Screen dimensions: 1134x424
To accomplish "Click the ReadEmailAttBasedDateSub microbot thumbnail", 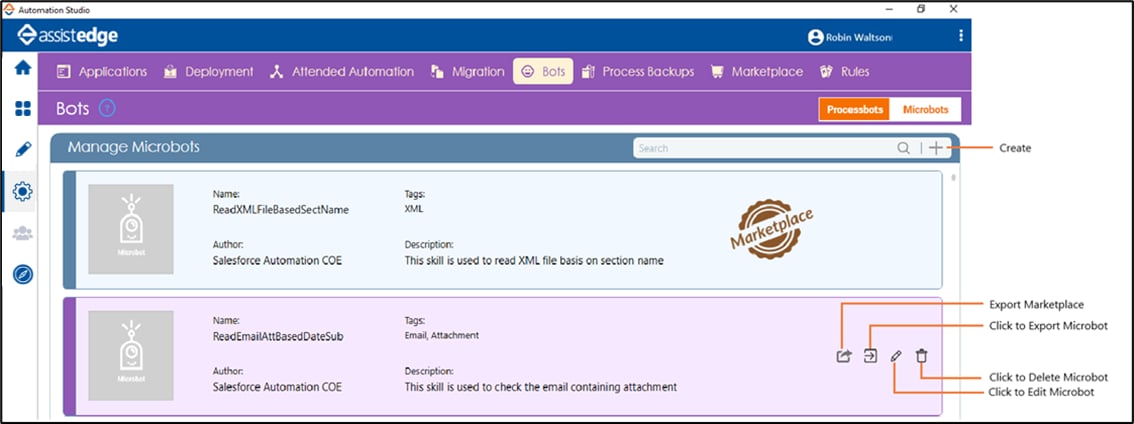I will coord(131,355).
